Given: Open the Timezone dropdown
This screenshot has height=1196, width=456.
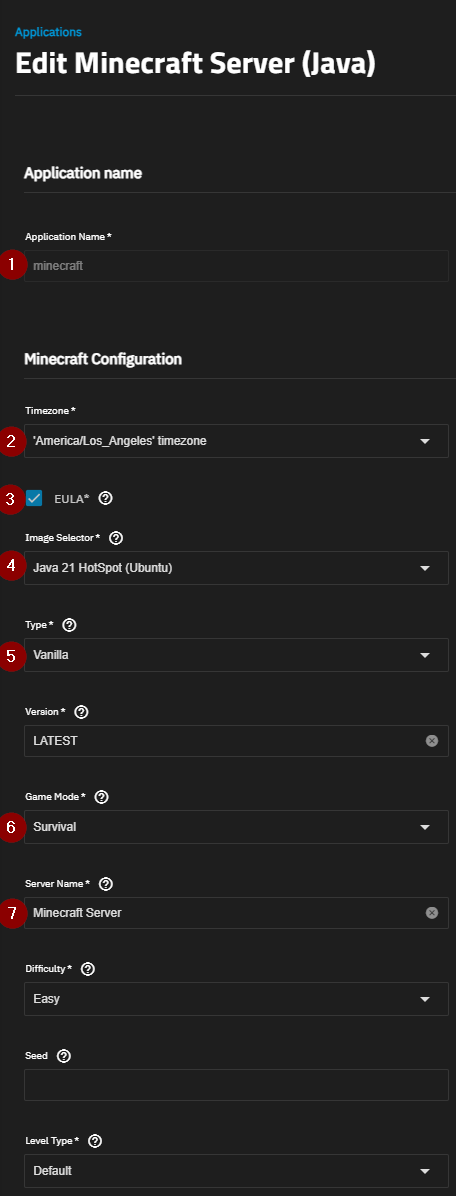Looking at the screenshot, I should click(236, 441).
